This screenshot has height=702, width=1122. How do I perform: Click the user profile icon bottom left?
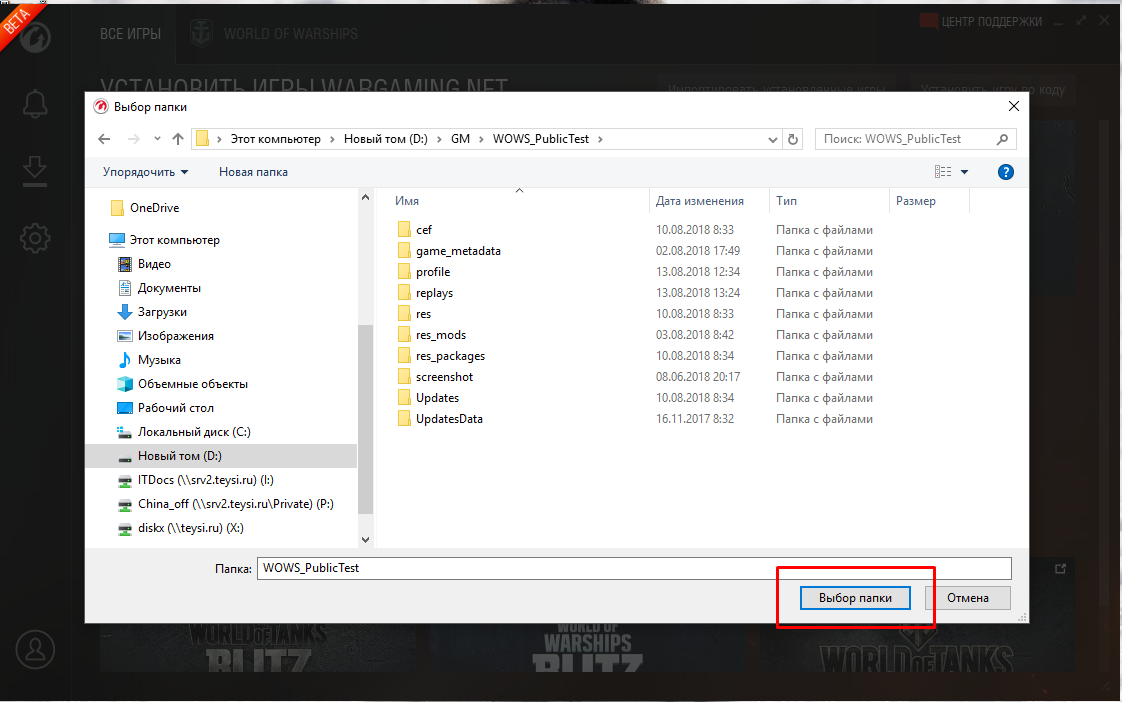[x=35, y=649]
